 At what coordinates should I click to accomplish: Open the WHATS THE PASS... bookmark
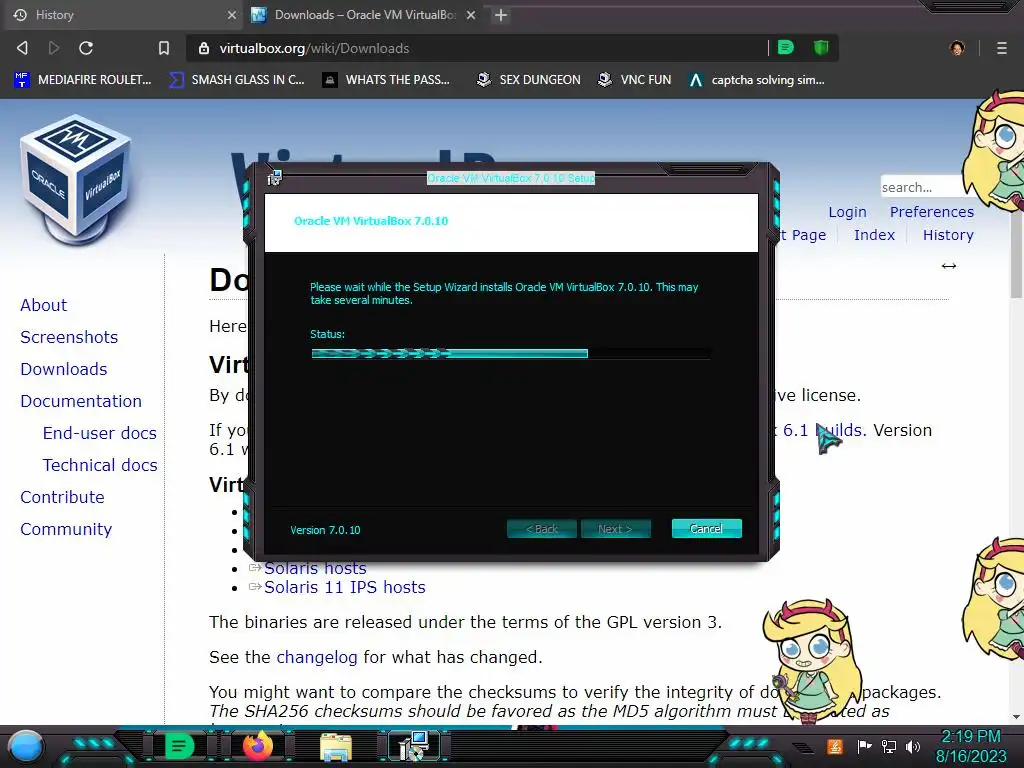[x=386, y=80]
